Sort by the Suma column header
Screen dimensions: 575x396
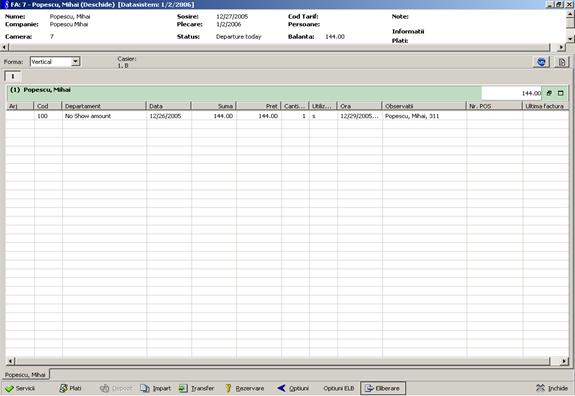(x=214, y=106)
